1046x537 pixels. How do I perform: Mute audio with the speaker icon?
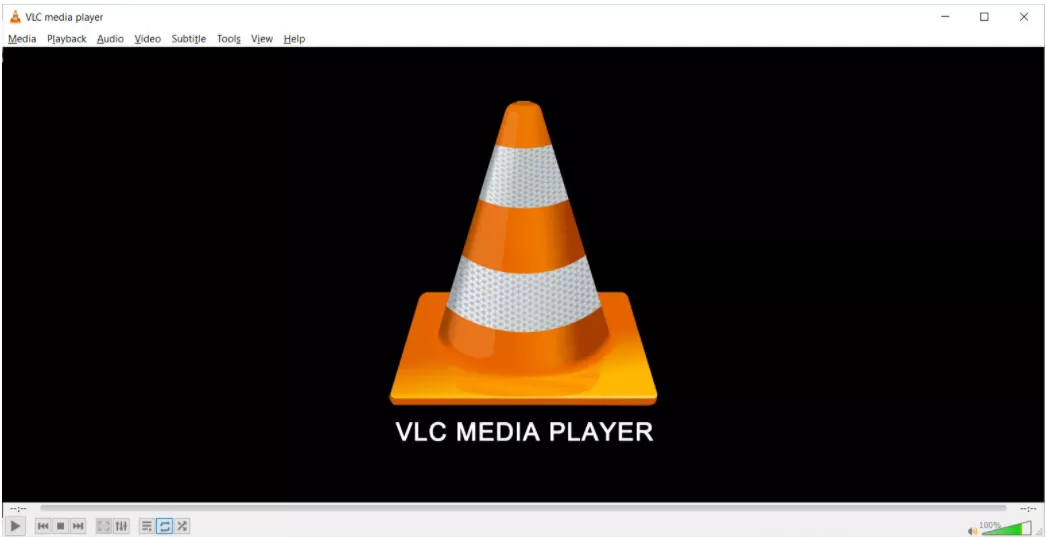click(972, 531)
